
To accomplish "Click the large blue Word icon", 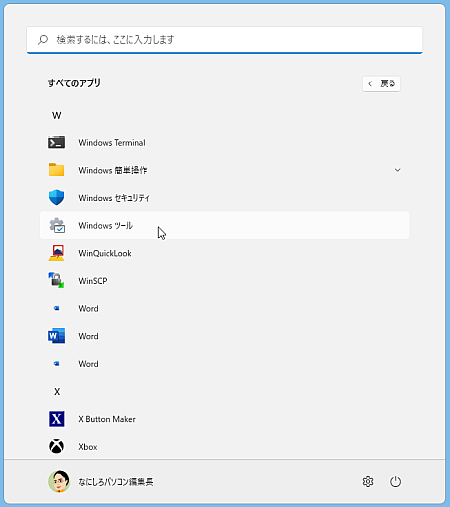I will [x=56, y=336].
